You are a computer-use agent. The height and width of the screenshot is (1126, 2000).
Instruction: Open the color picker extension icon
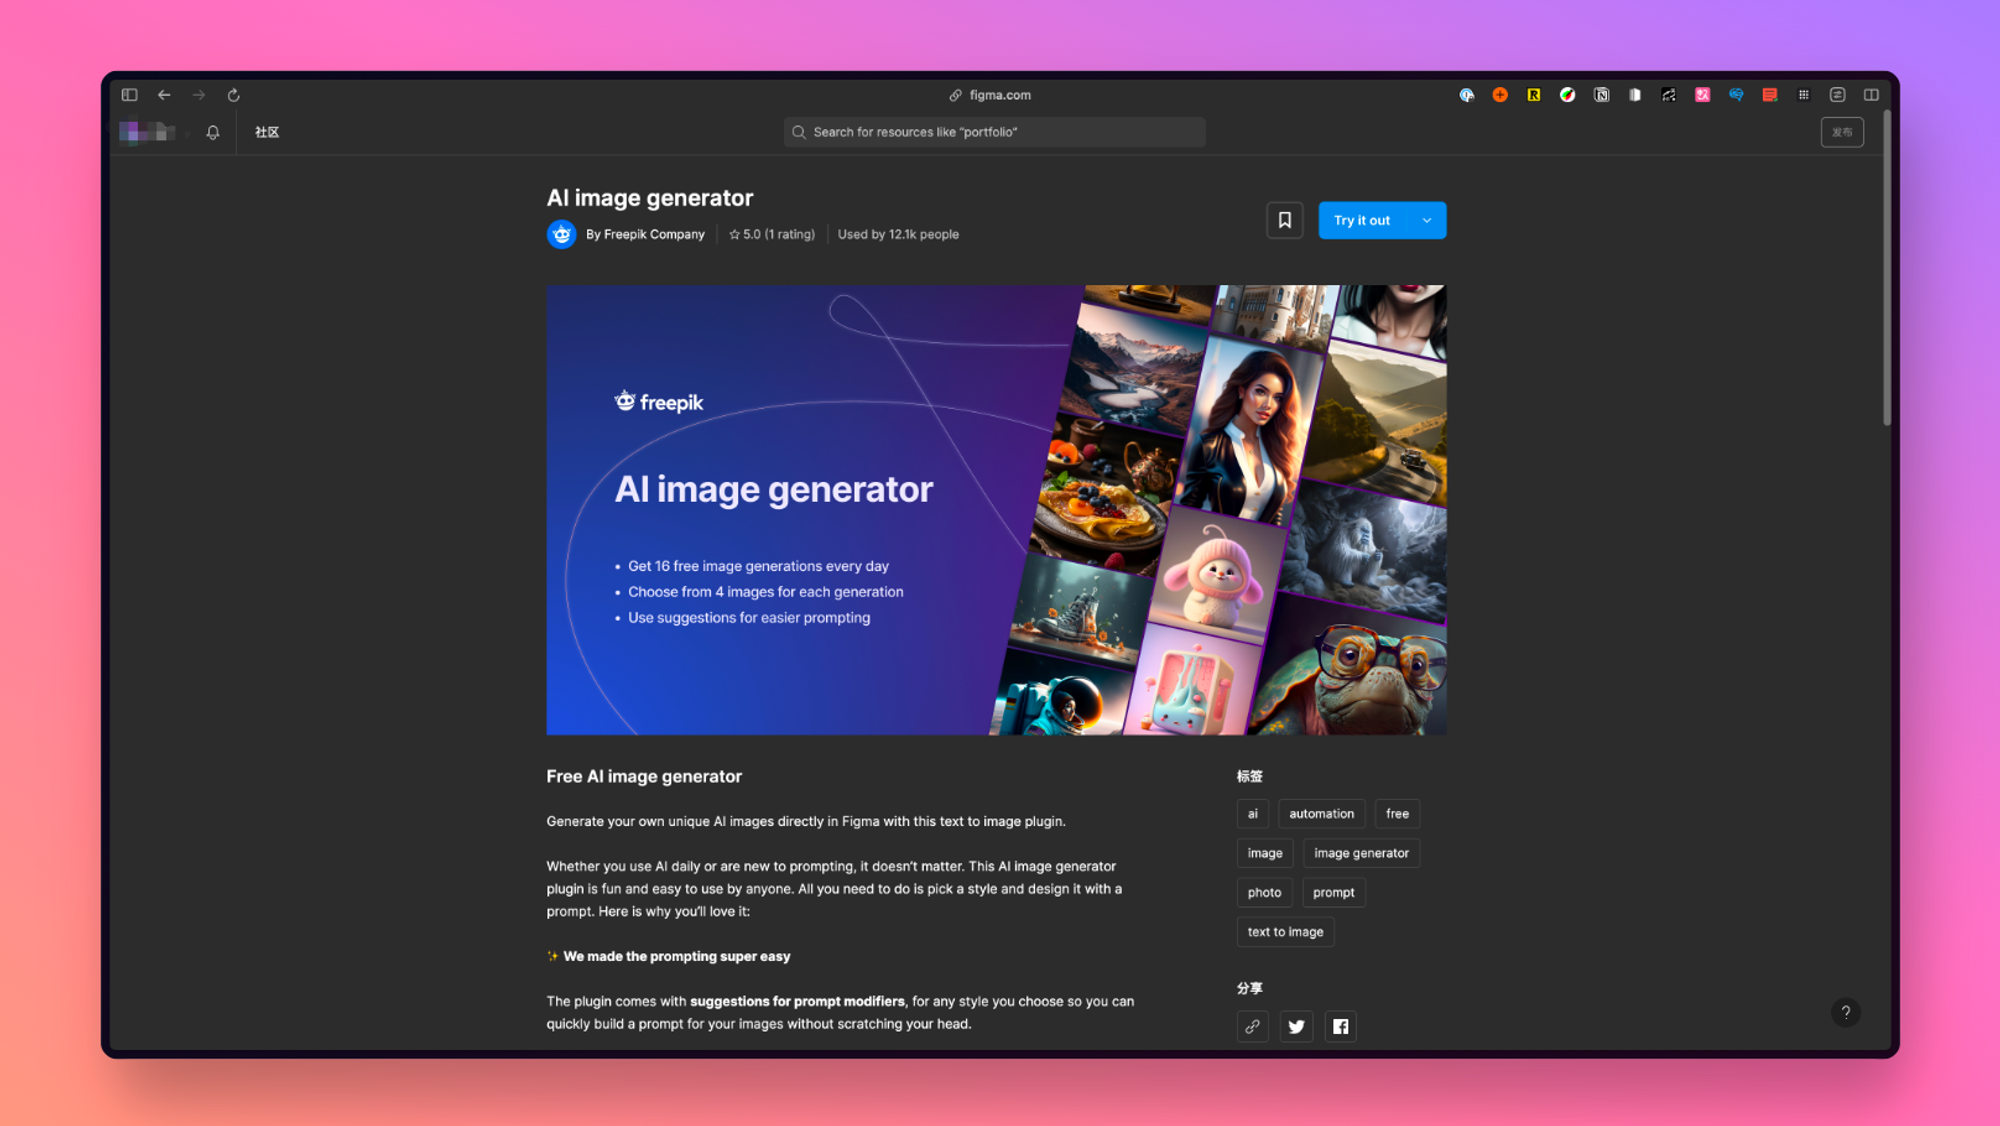(1568, 95)
